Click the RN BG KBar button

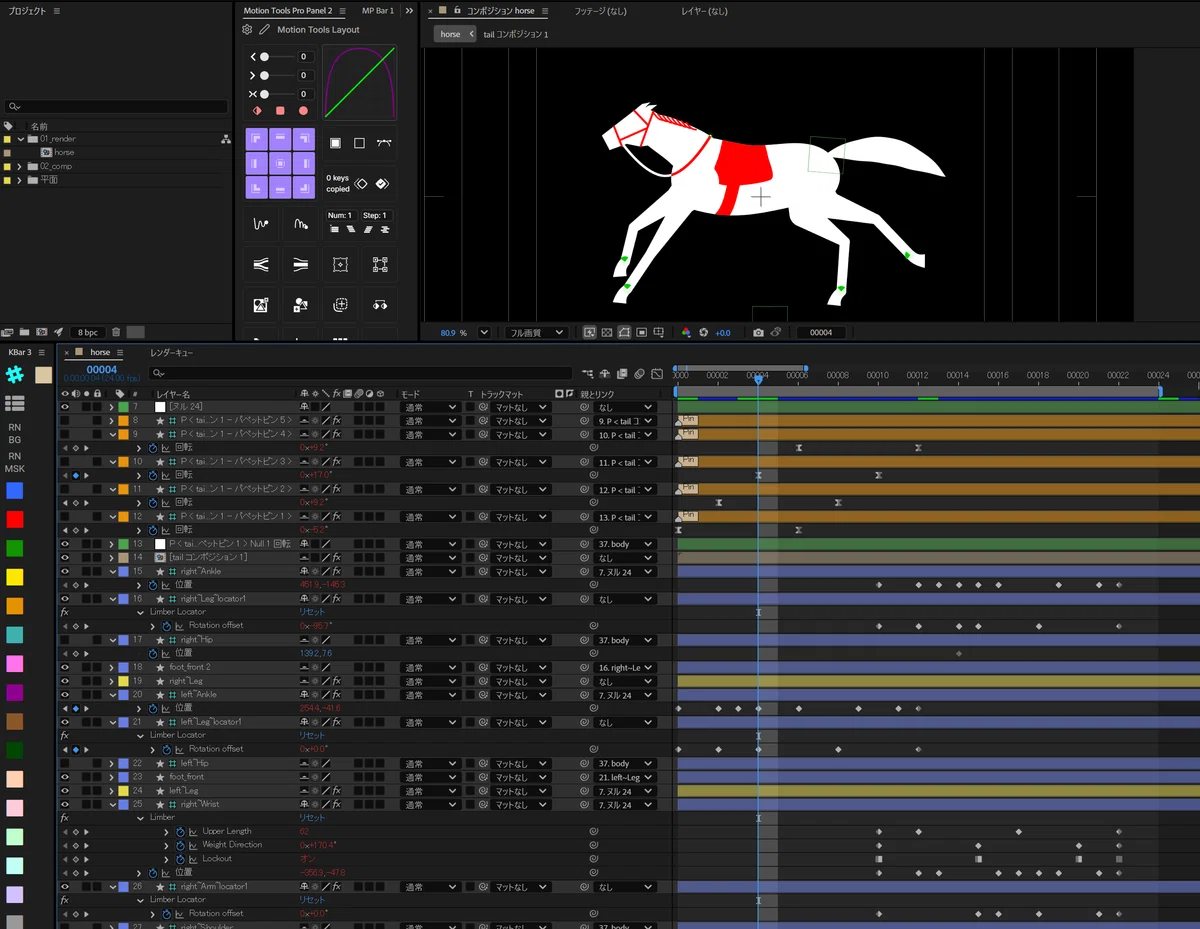coord(15,433)
